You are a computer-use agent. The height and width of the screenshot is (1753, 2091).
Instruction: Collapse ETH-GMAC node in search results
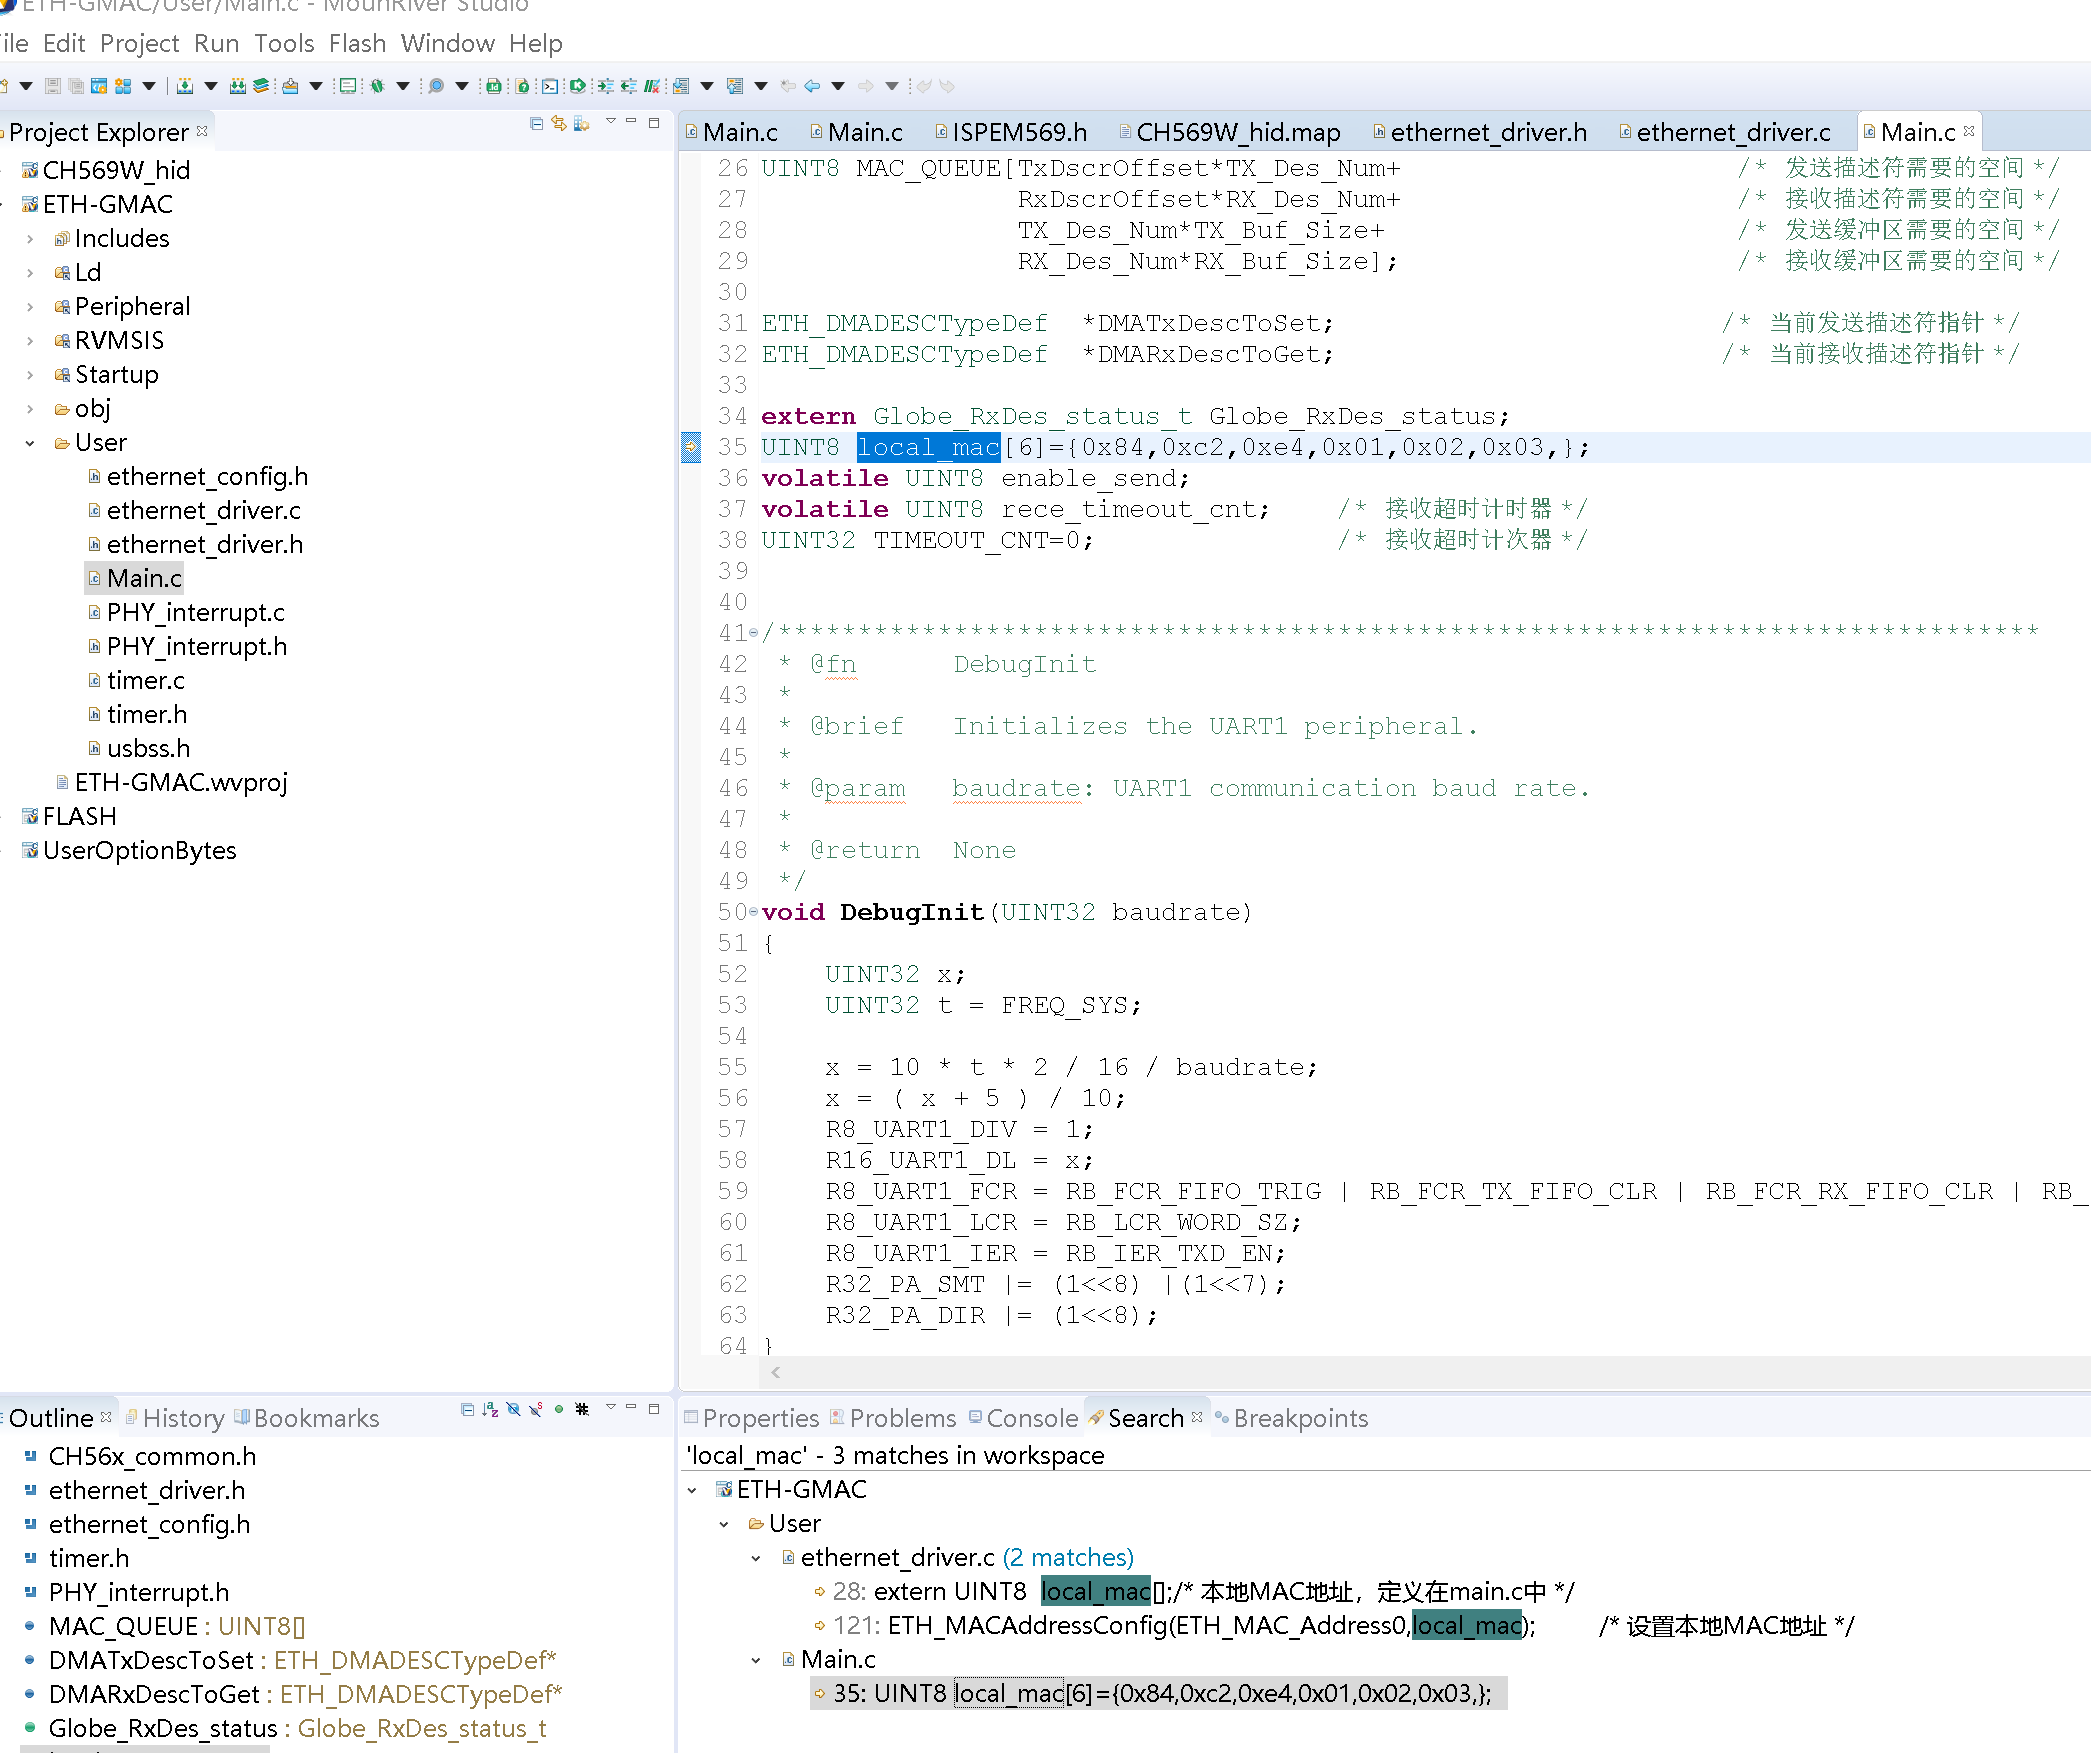click(692, 1490)
